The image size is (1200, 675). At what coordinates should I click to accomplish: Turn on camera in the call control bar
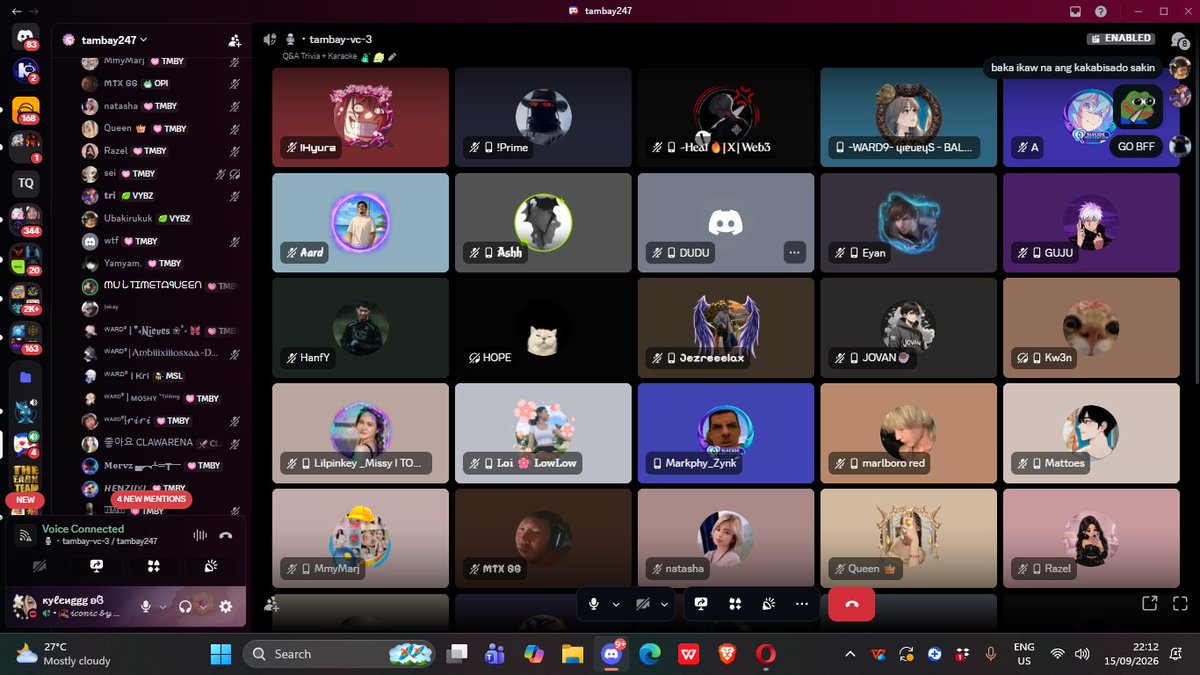pyautogui.click(x=643, y=604)
